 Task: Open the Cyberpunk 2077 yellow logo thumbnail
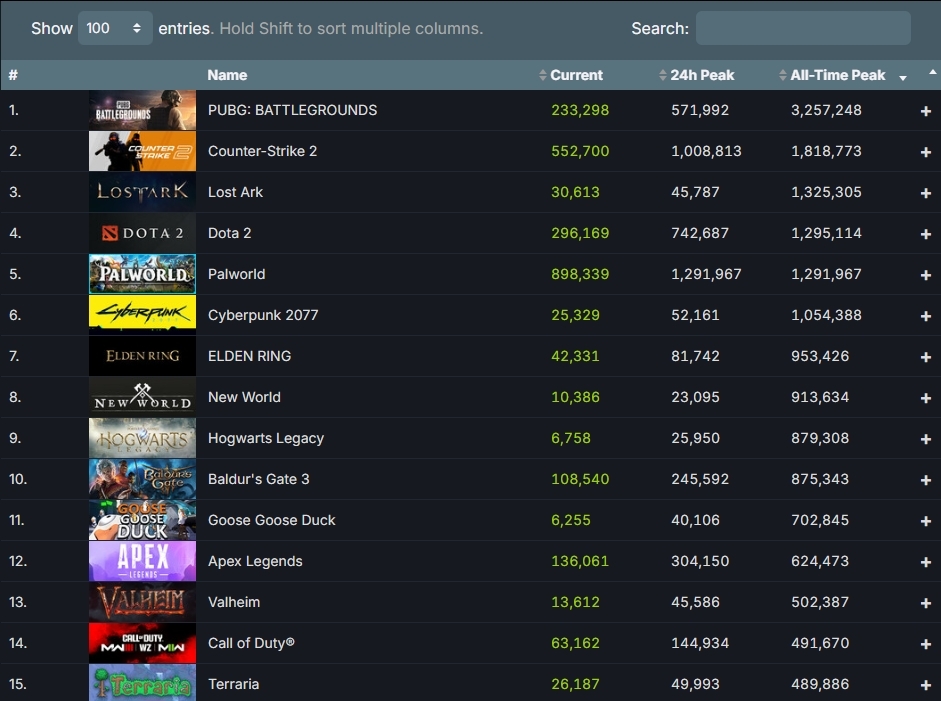[x=142, y=315]
